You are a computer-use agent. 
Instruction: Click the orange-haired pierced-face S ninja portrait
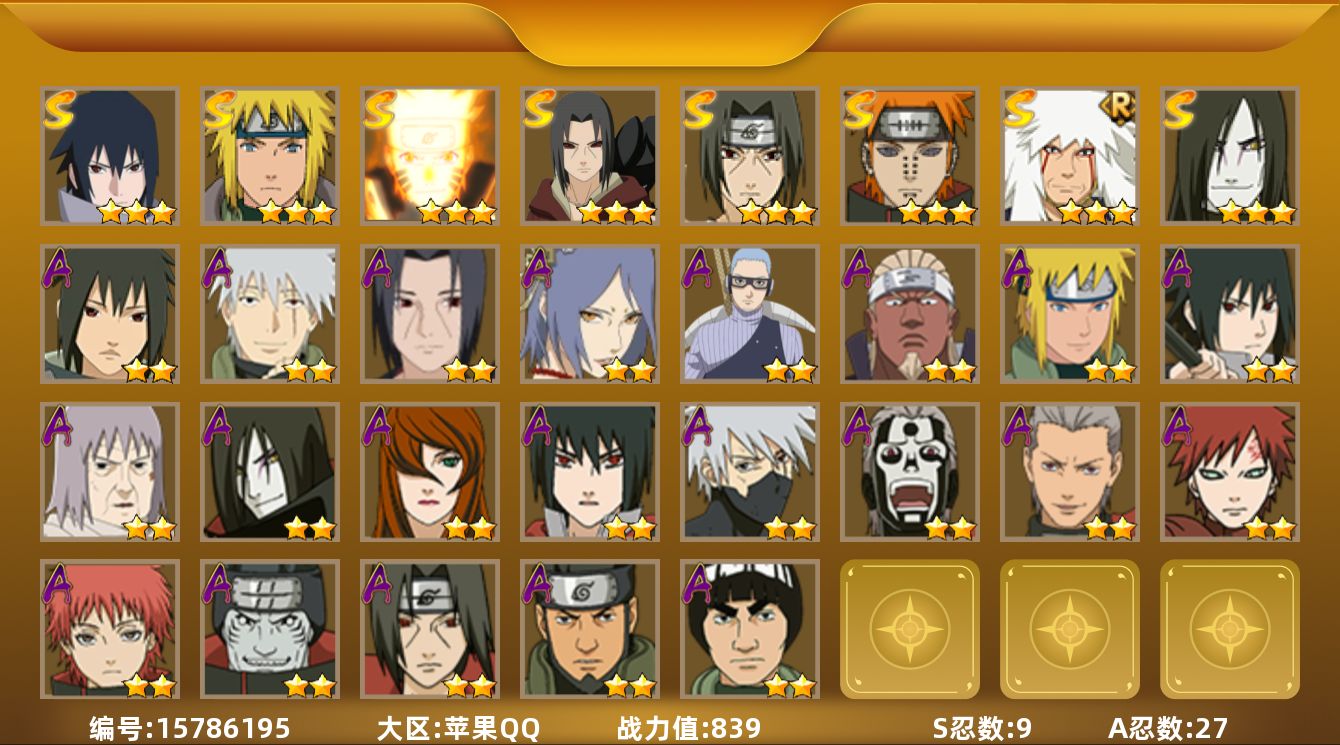click(x=910, y=156)
